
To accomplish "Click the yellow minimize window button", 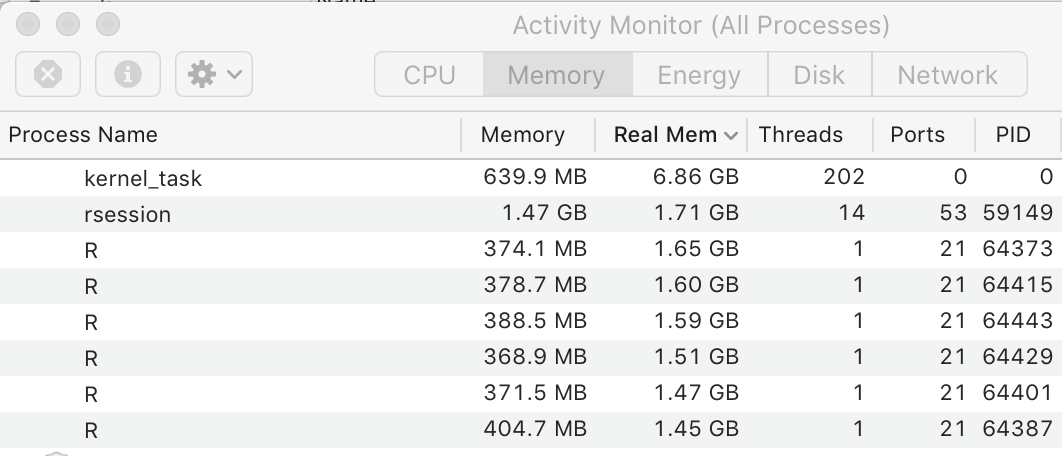I will pos(68,23).
